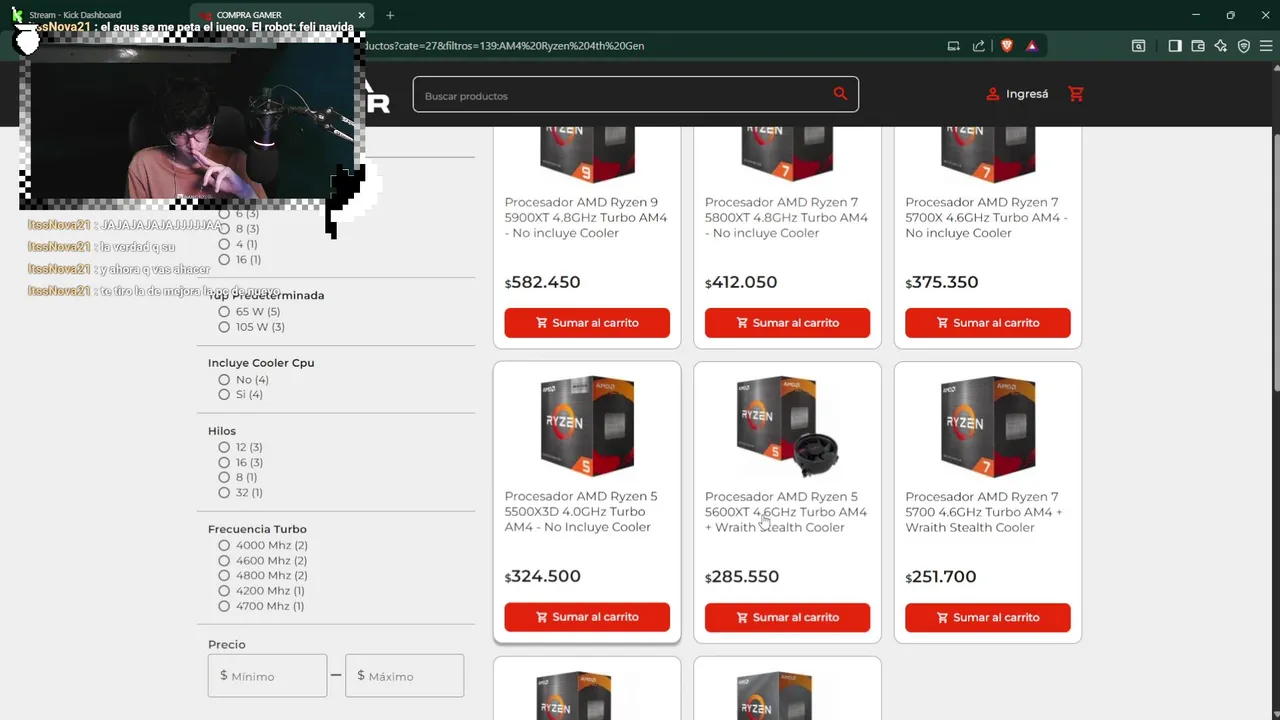Viewport: 1280px width, 720px height.
Task: Add Ryzen 5 5500X3D to cart
Action: 587,617
